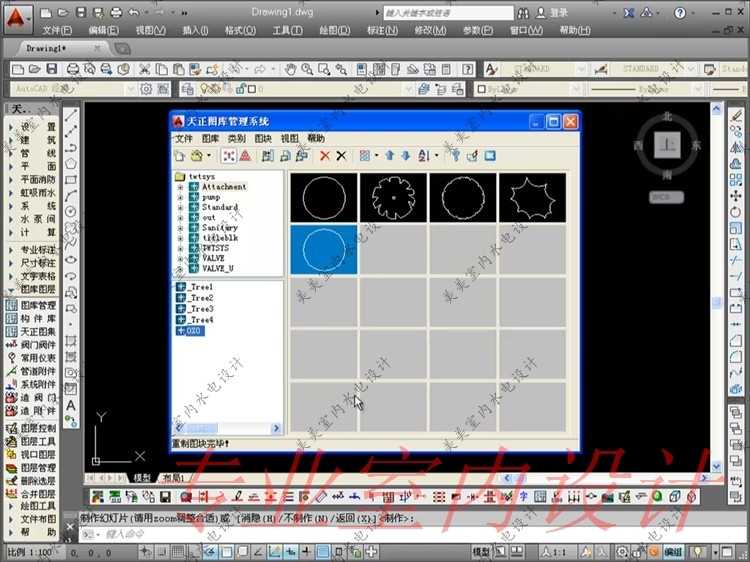Select the Line tool in the draw toolbar

coord(71,115)
